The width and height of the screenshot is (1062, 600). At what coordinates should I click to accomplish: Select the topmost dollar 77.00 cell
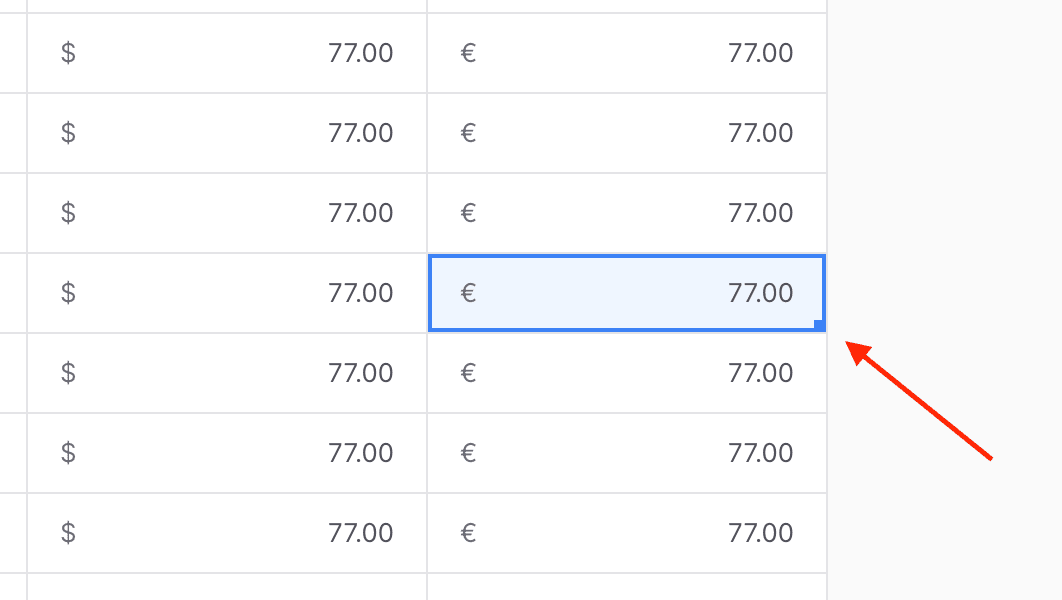click(x=227, y=53)
